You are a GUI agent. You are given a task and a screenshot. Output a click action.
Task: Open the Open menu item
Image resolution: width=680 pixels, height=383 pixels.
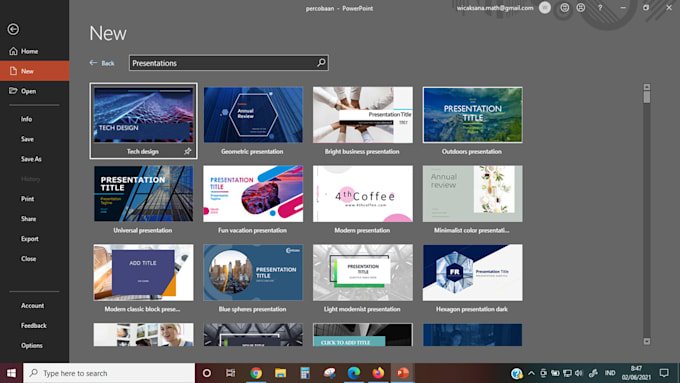tap(34, 91)
